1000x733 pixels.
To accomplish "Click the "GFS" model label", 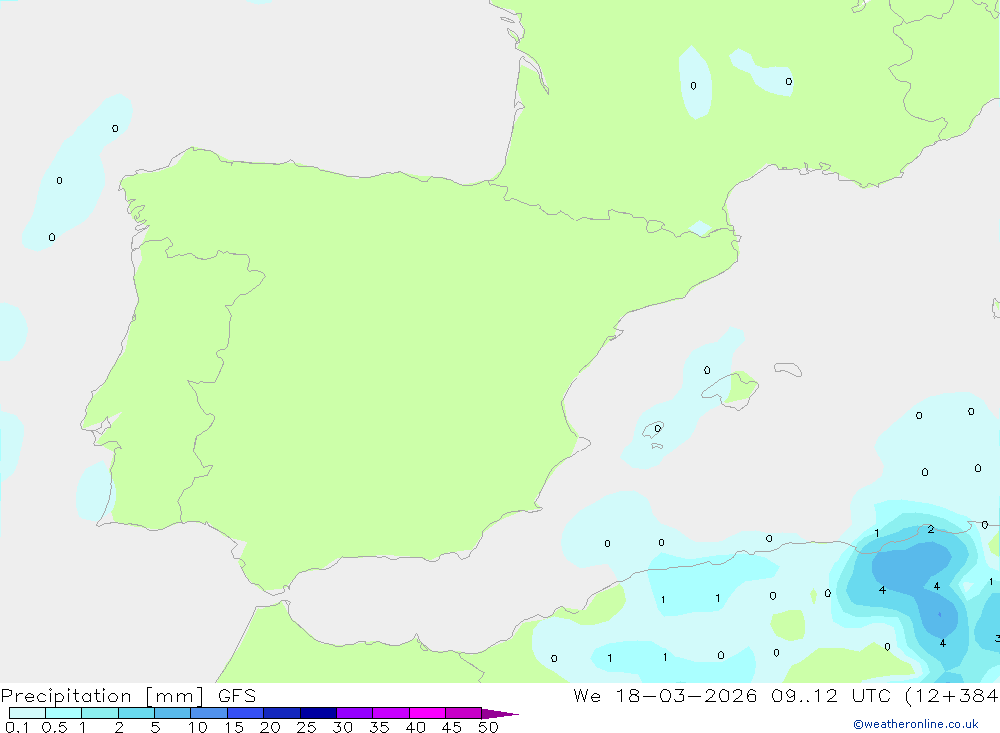I will click(237, 696).
